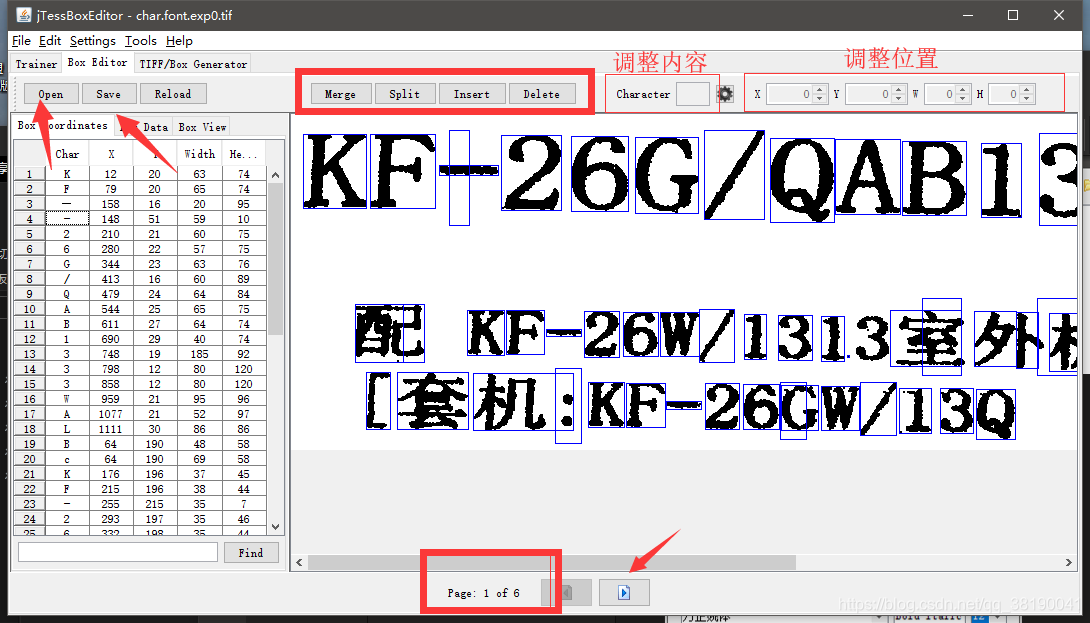Screen dimensions: 1090x623
Task: Open the Edit menu
Action: (x=50, y=41)
